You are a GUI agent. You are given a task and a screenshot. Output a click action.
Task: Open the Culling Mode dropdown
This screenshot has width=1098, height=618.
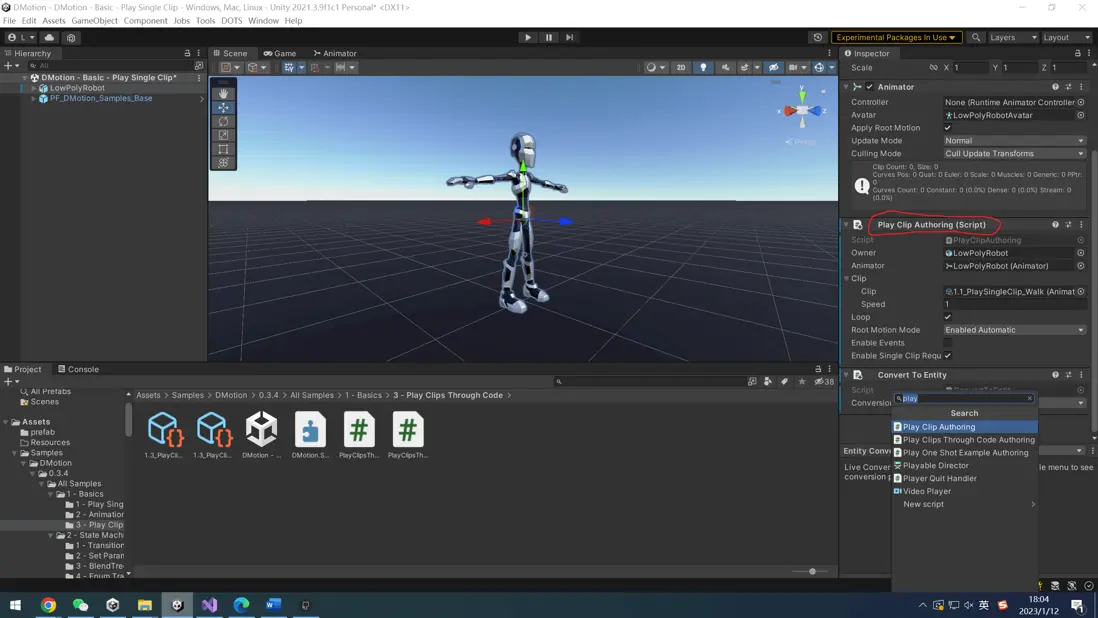tap(1014, 154)
